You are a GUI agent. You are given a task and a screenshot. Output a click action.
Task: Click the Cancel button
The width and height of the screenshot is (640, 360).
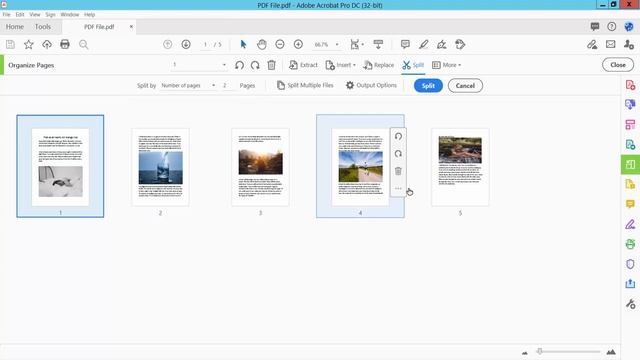(465, 86)
